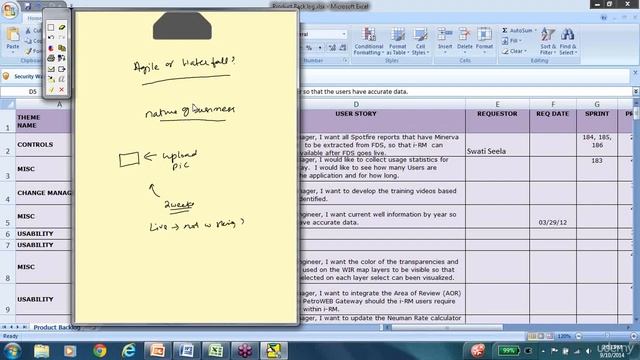Open the Excel Office button menu
Image resolution: width=640 pixels, height=360 pixels.
tap(9, 10)
